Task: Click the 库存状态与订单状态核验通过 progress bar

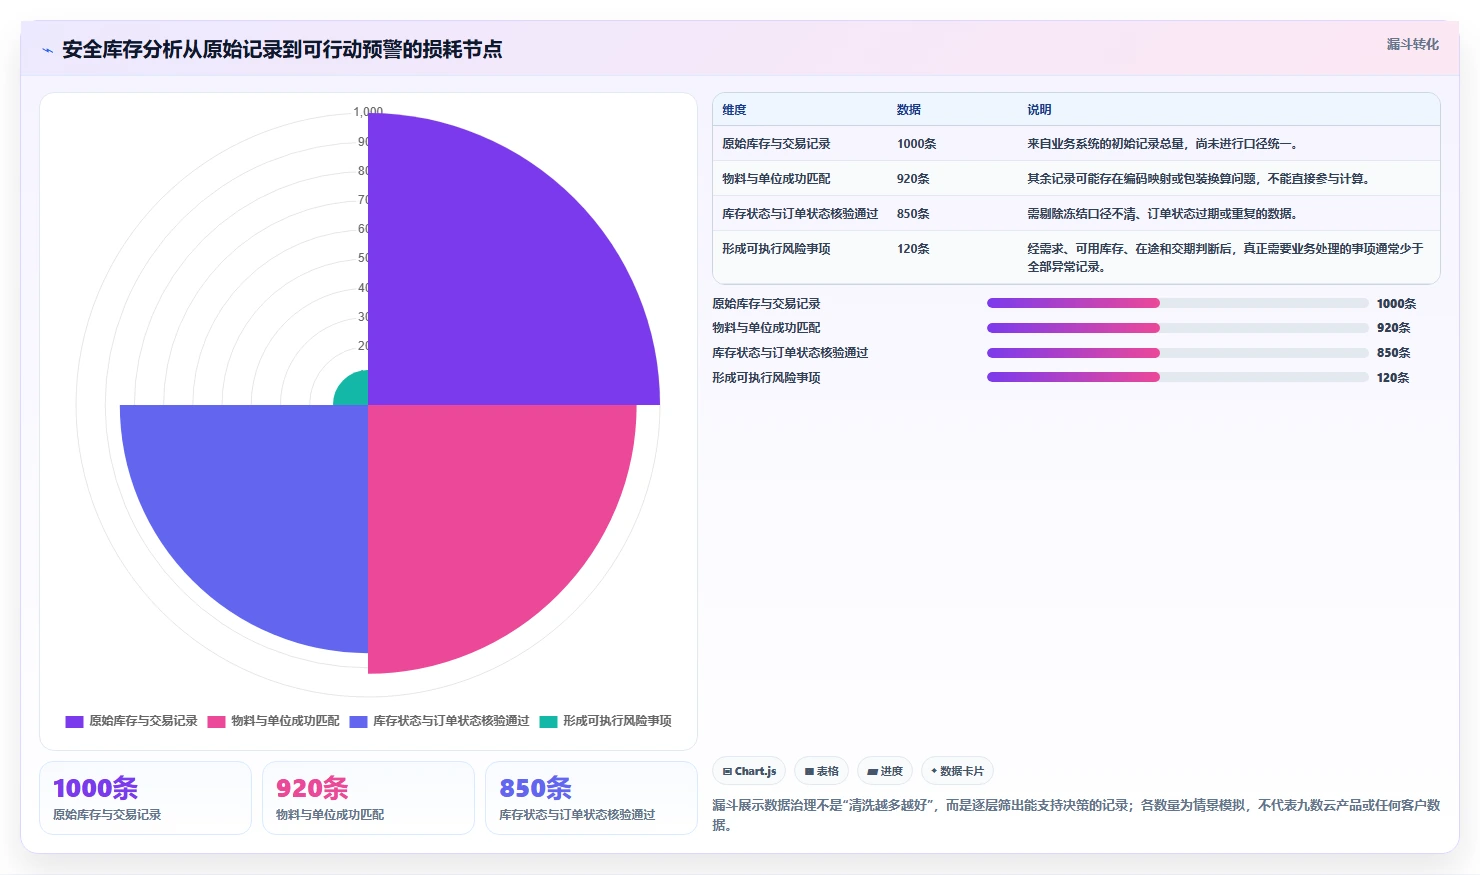Action: tap(1177, 353)
